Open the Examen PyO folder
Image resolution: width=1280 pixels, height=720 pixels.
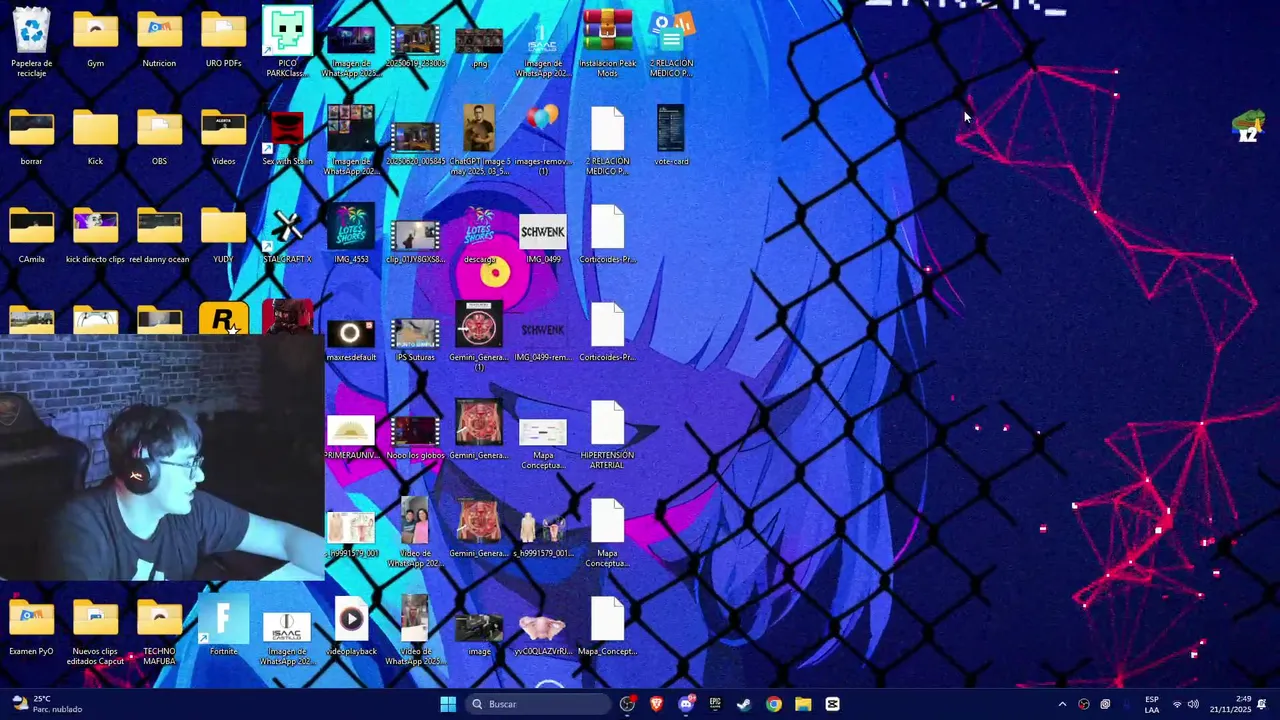tap(31, 627)
